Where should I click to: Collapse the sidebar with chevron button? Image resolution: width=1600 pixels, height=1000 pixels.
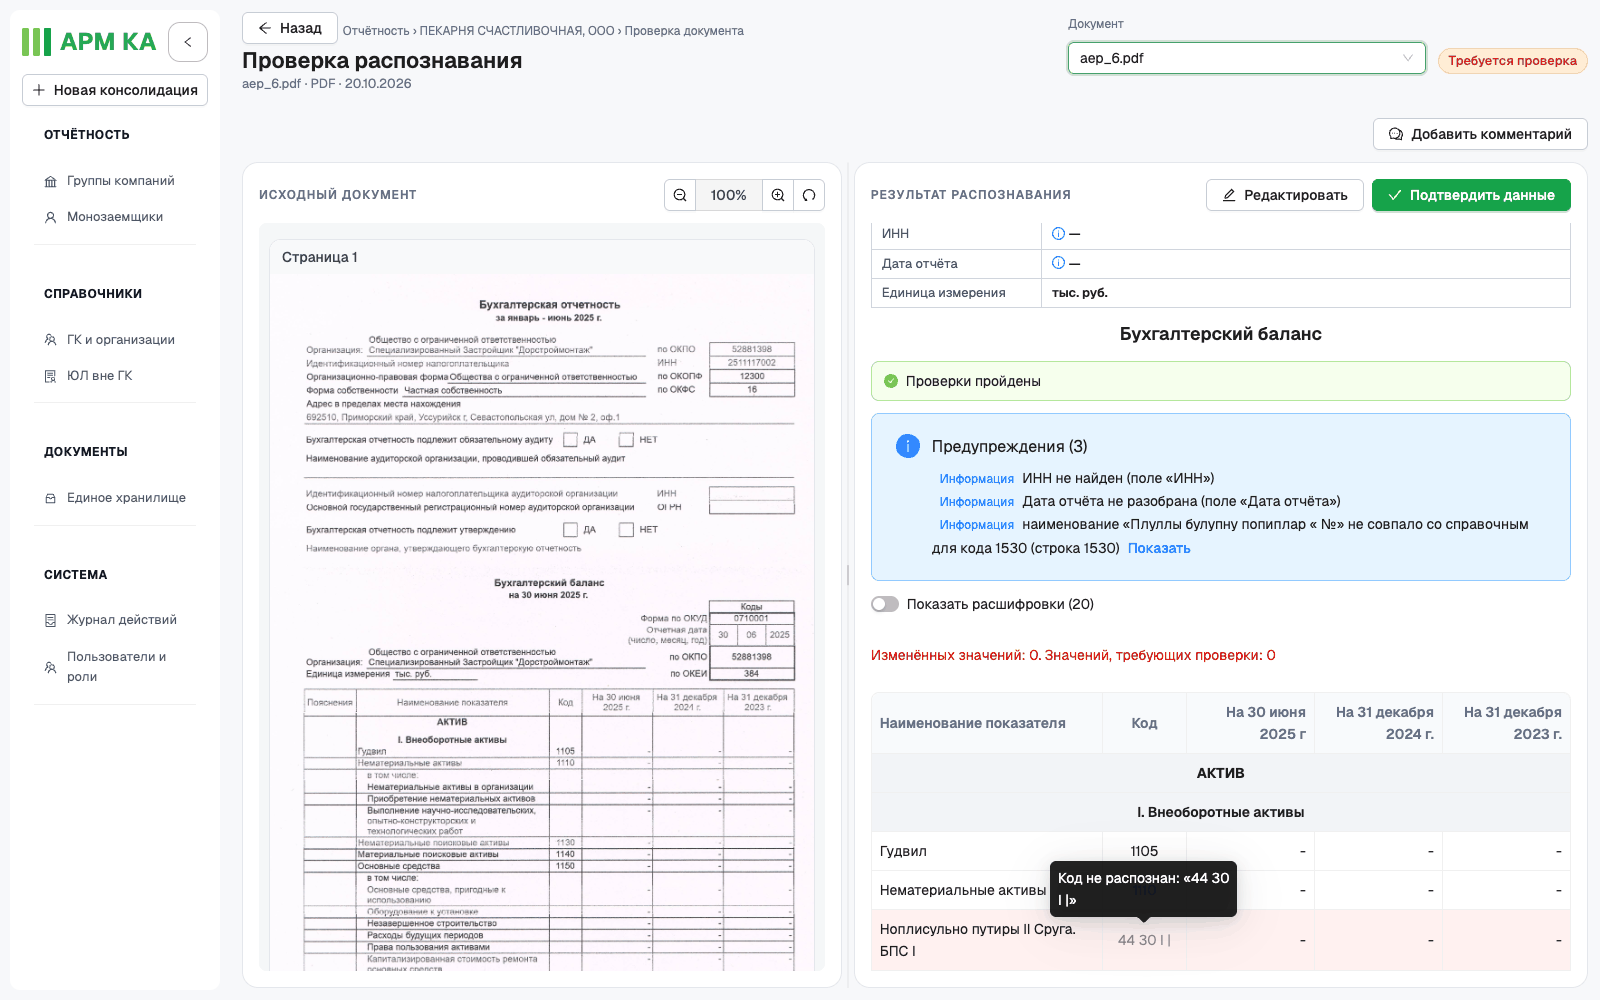point(188,42)
